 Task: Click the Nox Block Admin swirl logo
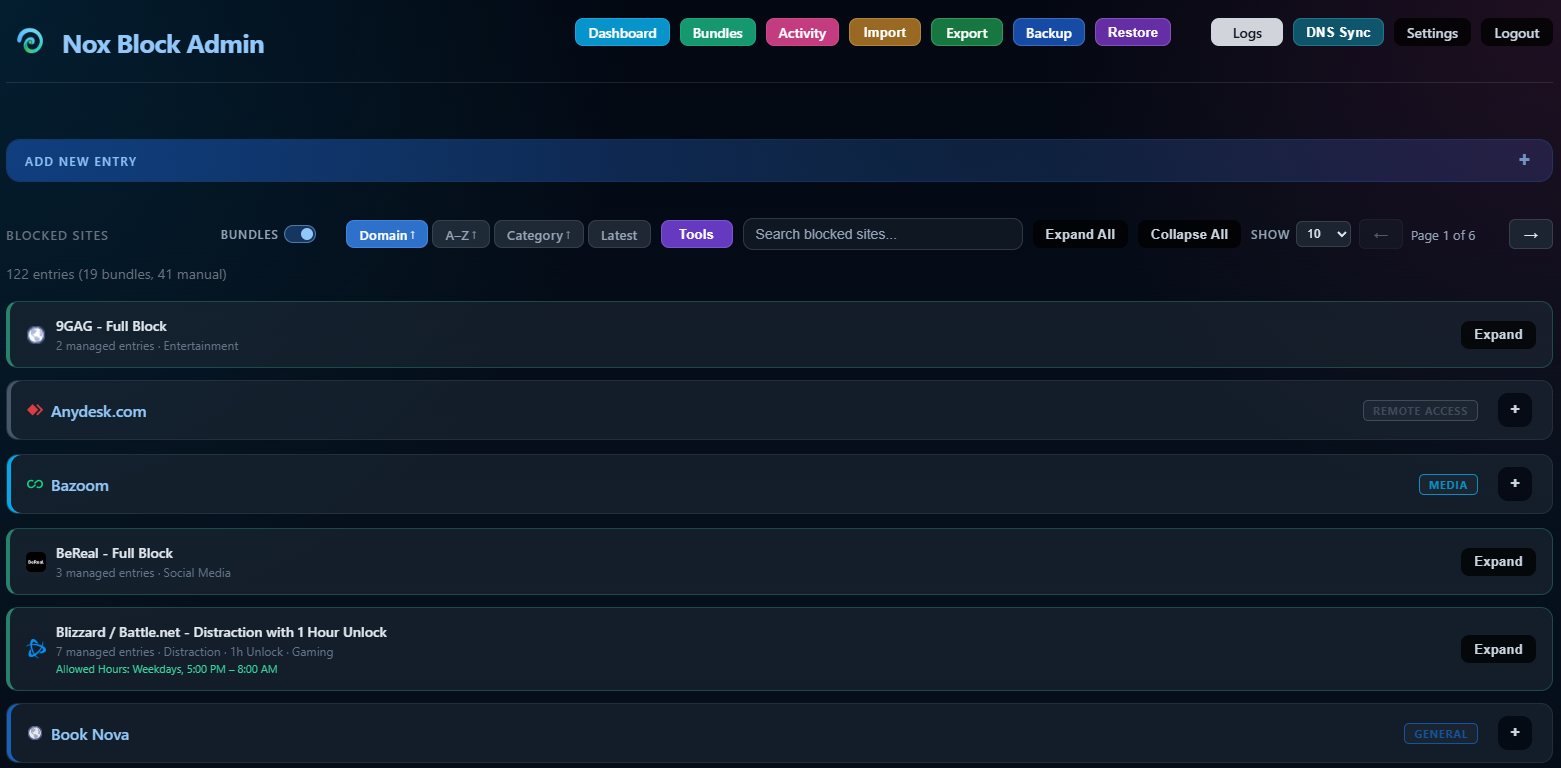[x=30, y=41]
